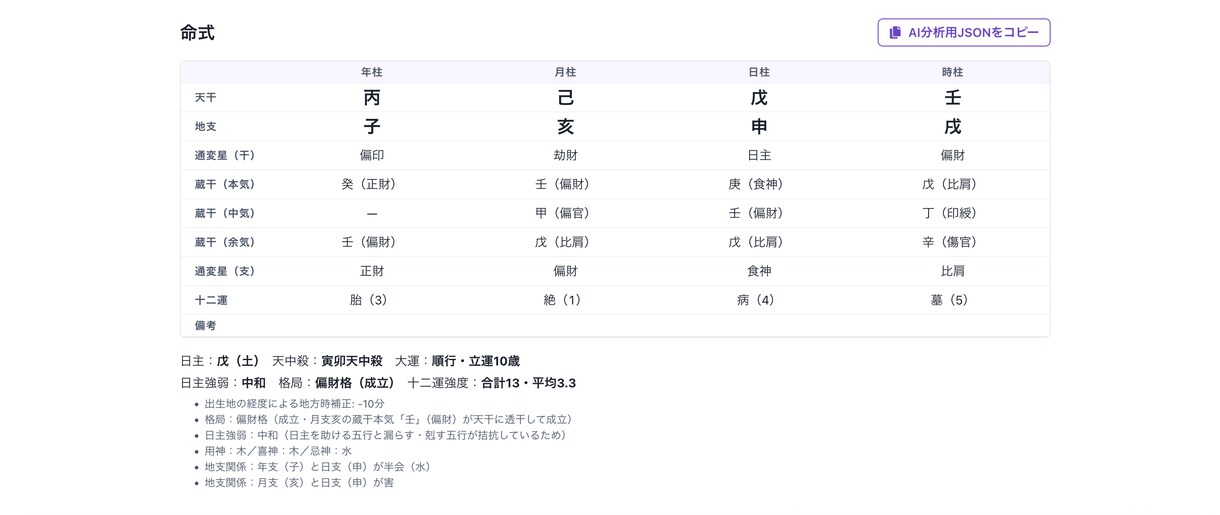1220x515 pixels.
Task: Click the 戌 earthly branch cell
Action: click(x=953, y=127)
